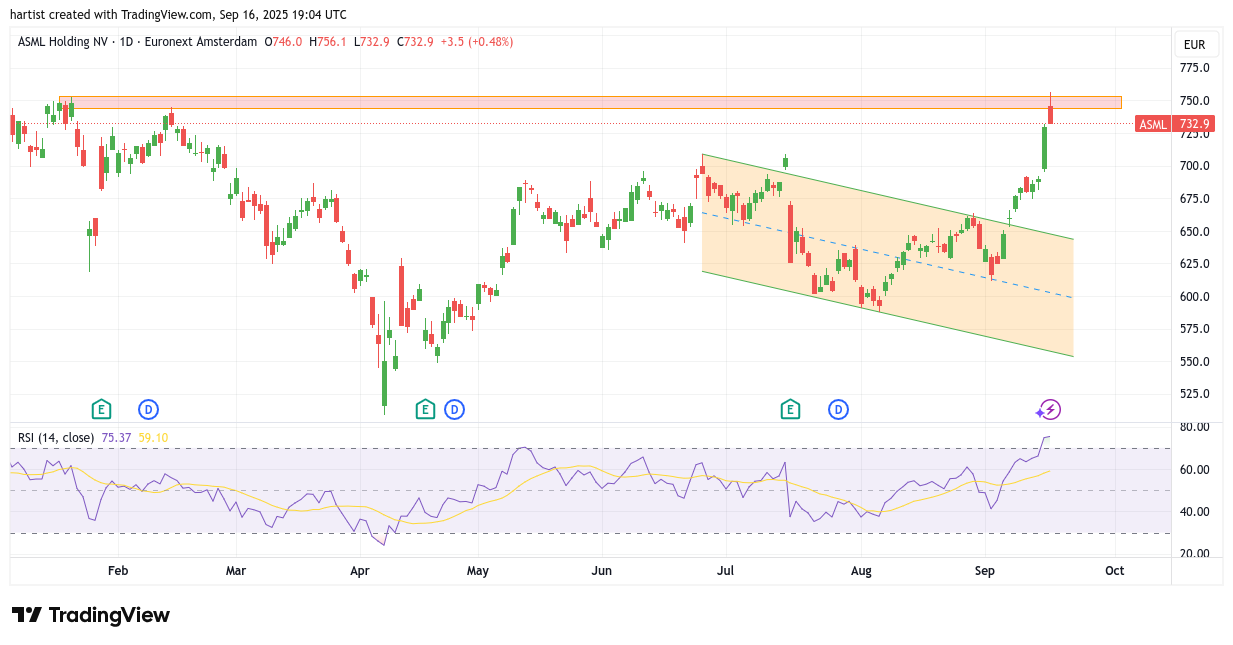The height and width of the screenshot is (645, 1233).
Task: Click the 550.0 price axis label
Action: click(1194, 362)
